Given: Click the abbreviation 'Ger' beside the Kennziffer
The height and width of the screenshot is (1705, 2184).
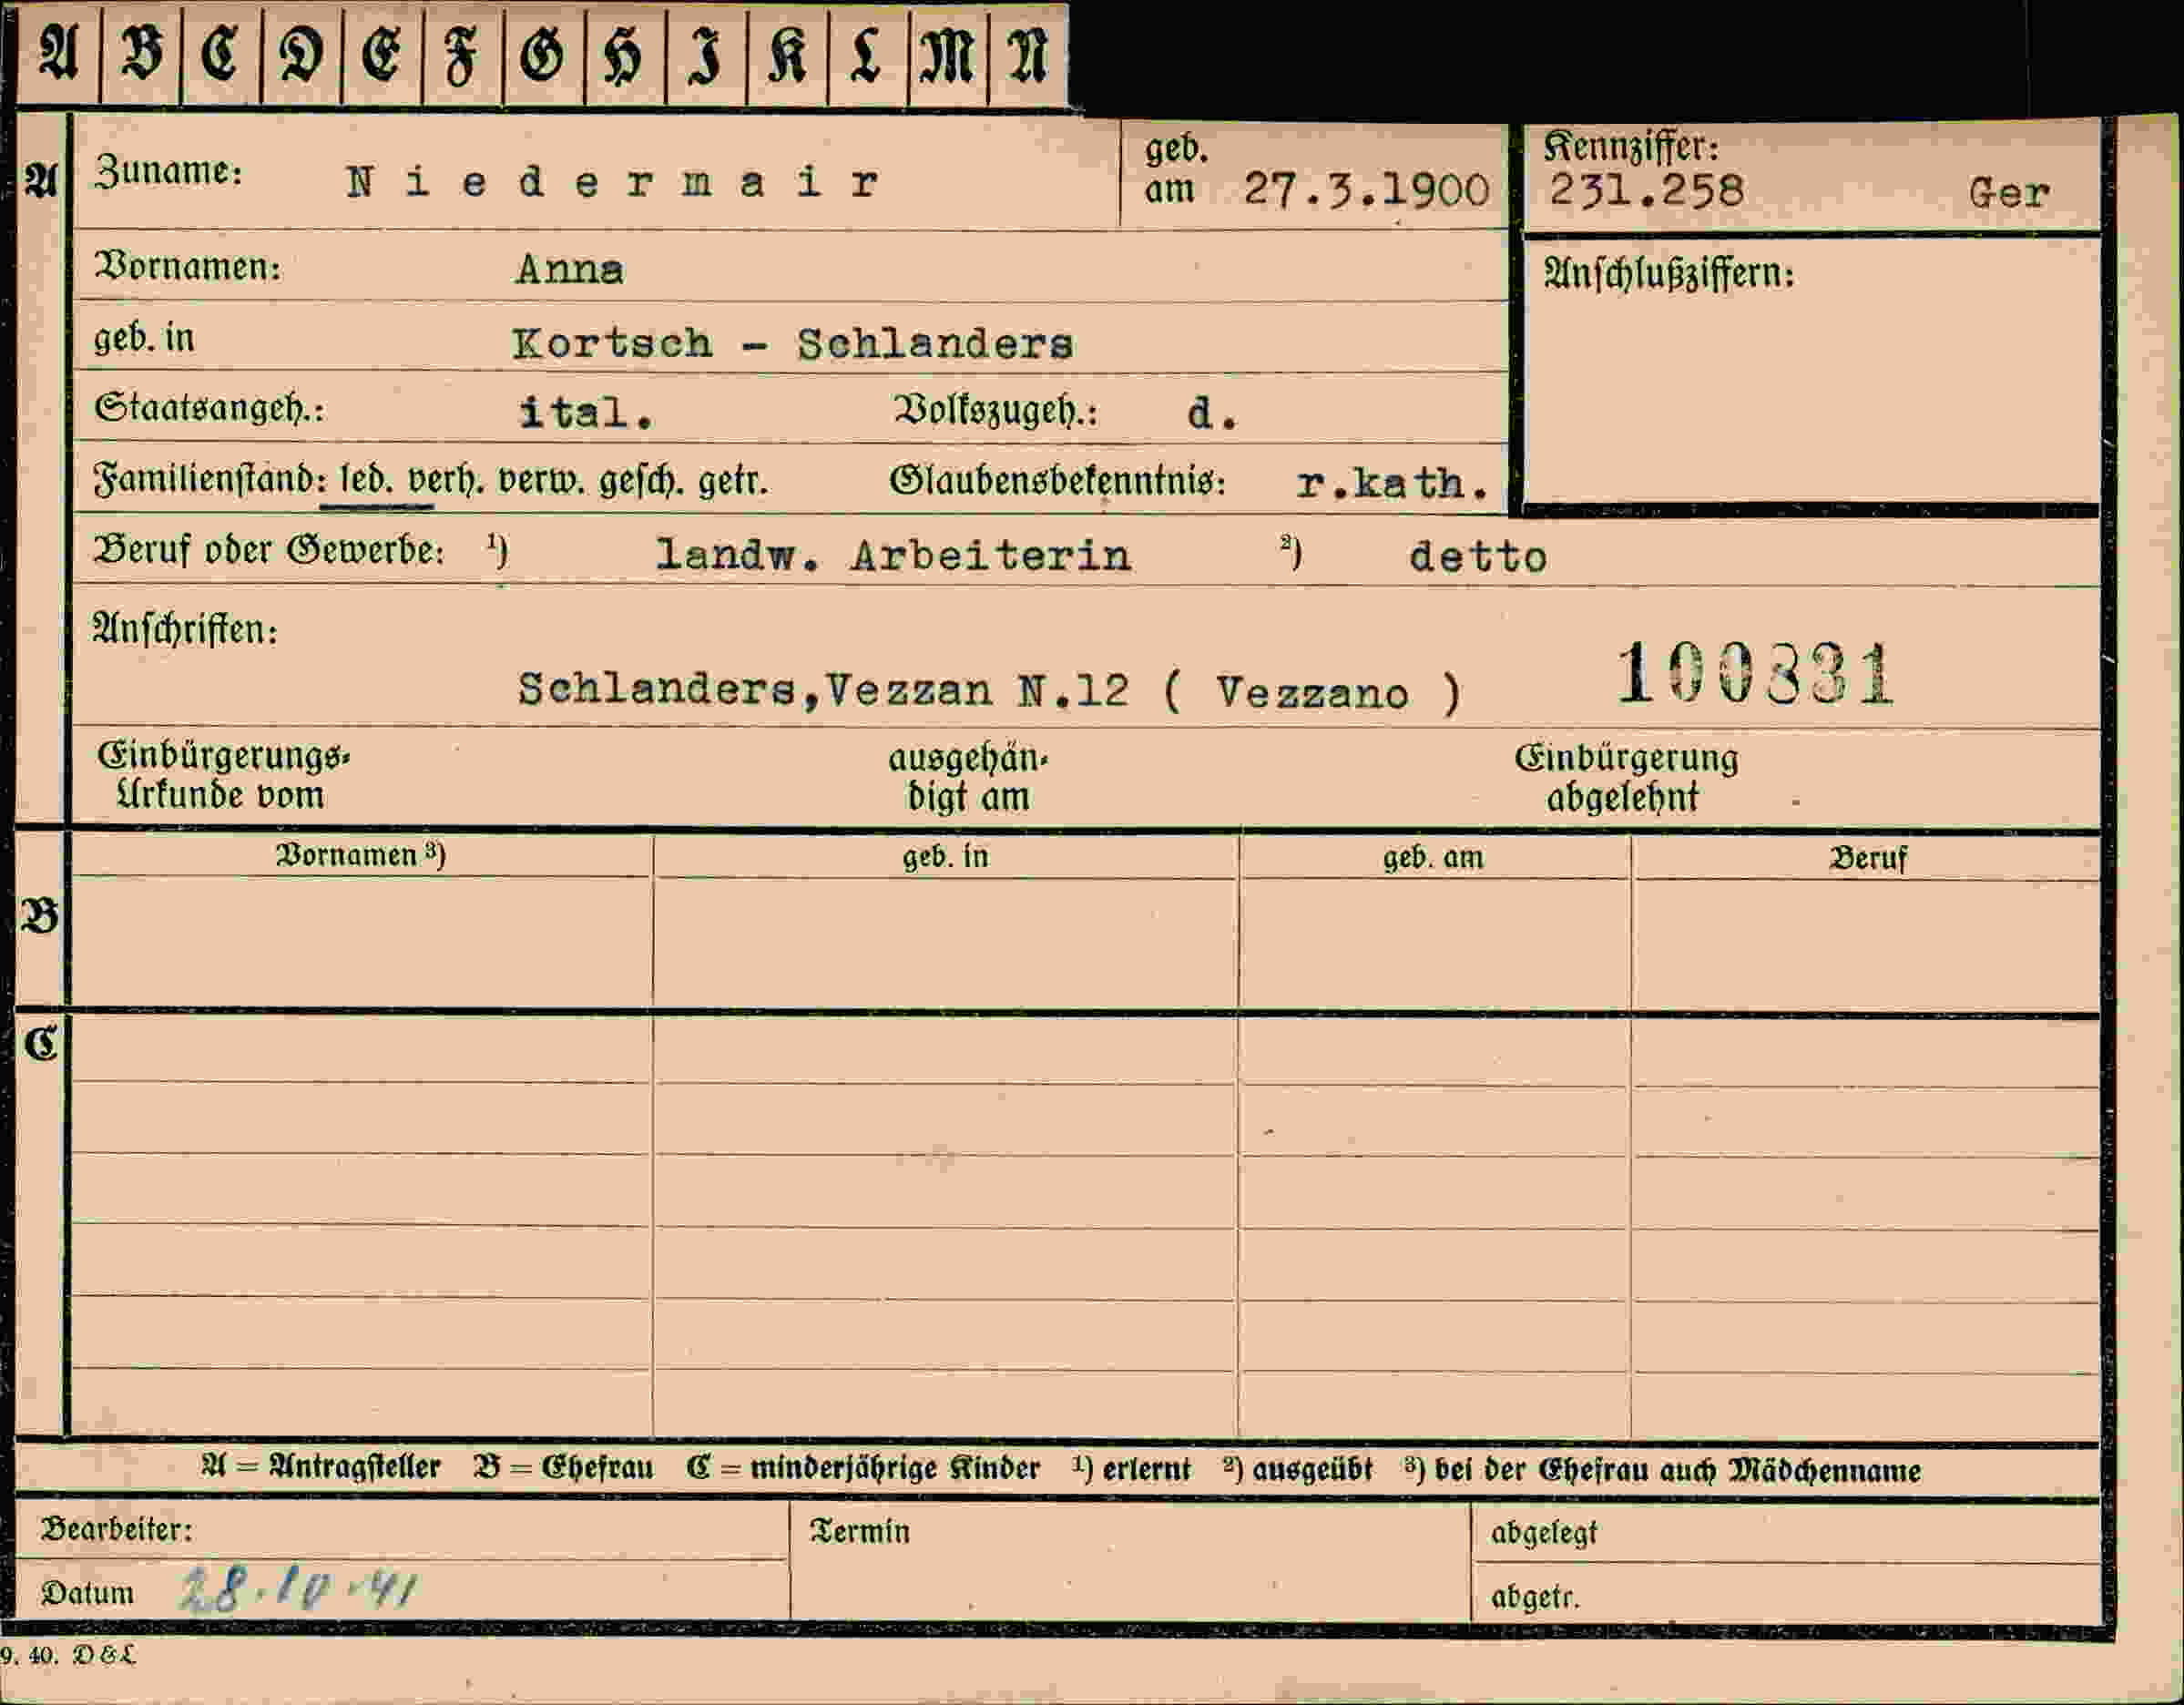Looking at the screenshot, I should 2008,192.
